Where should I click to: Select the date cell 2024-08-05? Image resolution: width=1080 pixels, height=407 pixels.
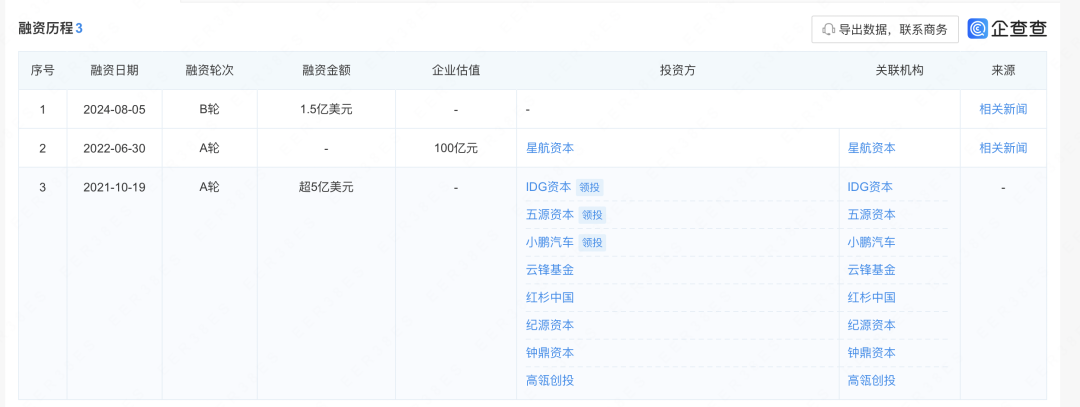114,109
